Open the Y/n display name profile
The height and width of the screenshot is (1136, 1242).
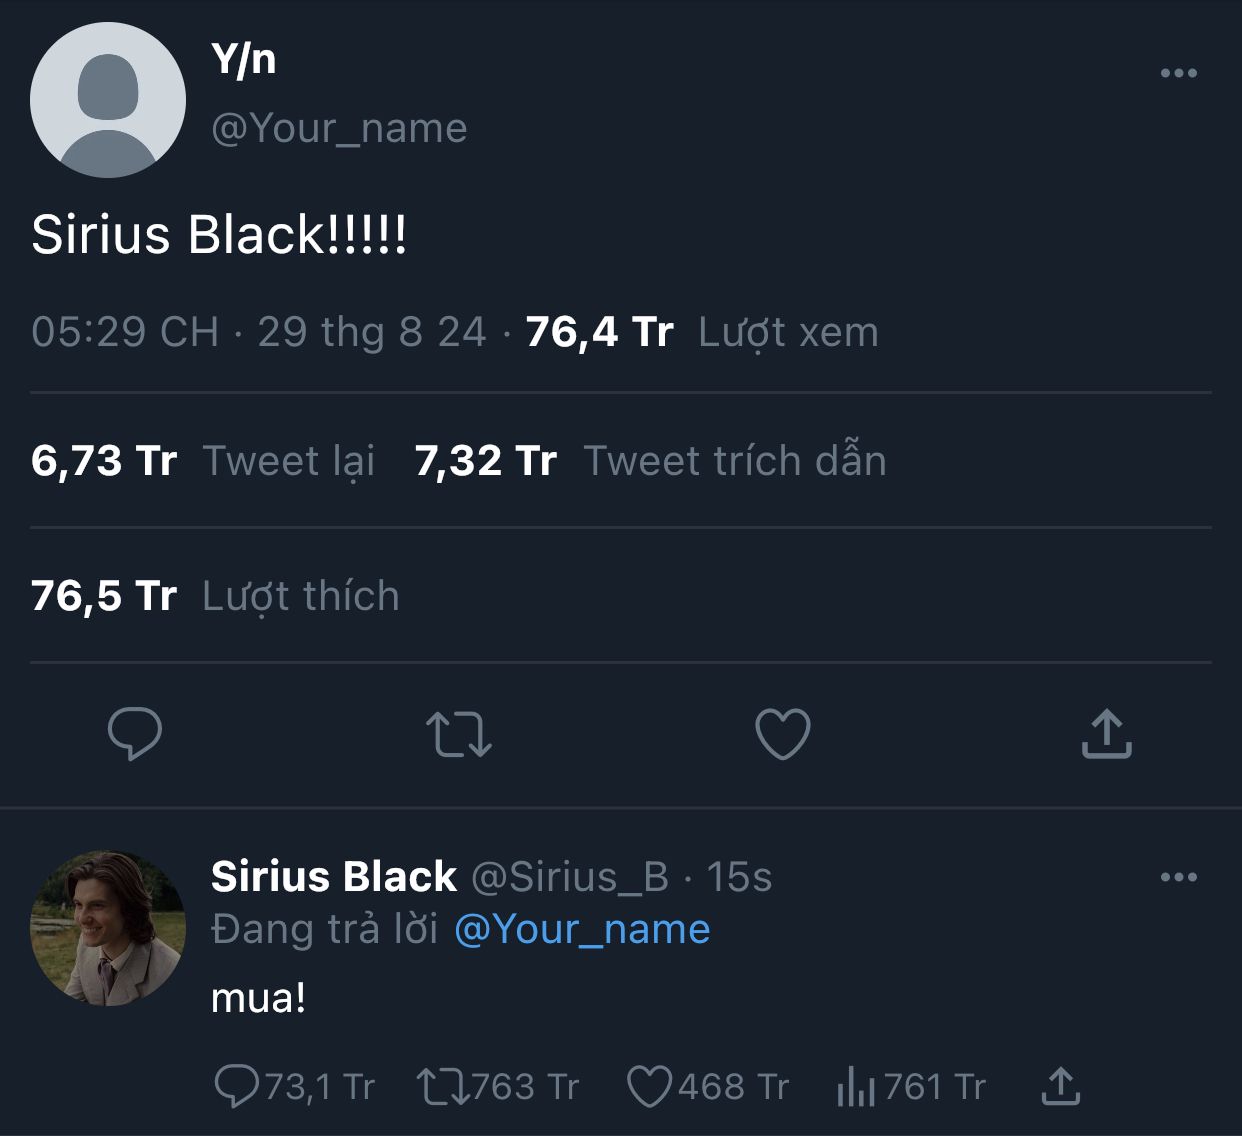point(243,60)
